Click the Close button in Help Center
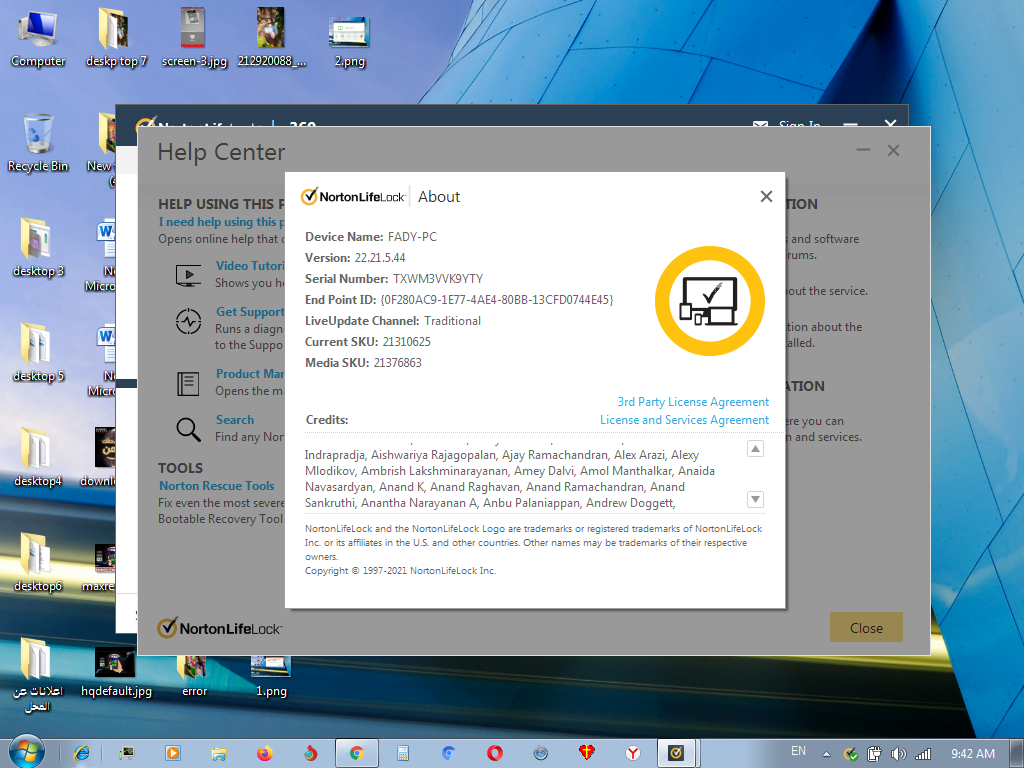This screenshot has width=1024, height=768. pos(866,628)
